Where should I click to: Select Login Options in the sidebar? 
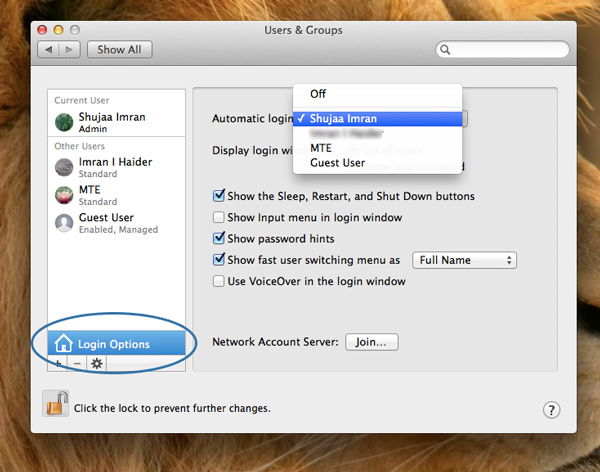pyautogui.click(x=116, y=343)
